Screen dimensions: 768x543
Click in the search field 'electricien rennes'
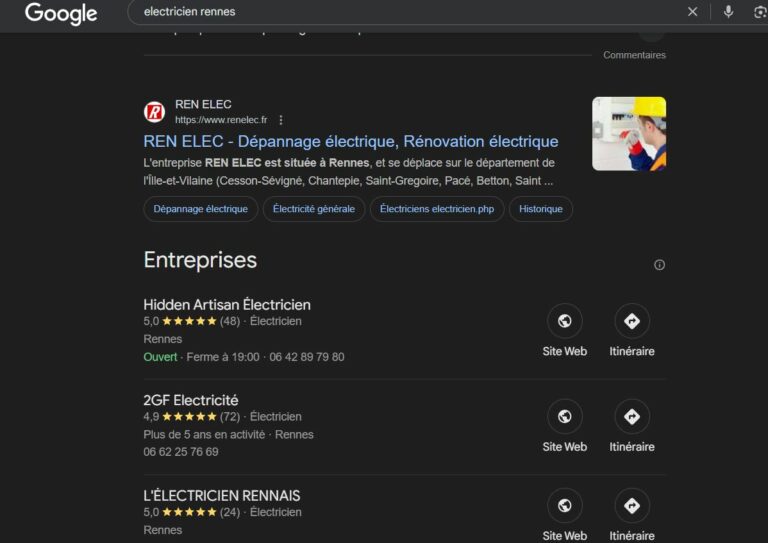click(407, 12)
